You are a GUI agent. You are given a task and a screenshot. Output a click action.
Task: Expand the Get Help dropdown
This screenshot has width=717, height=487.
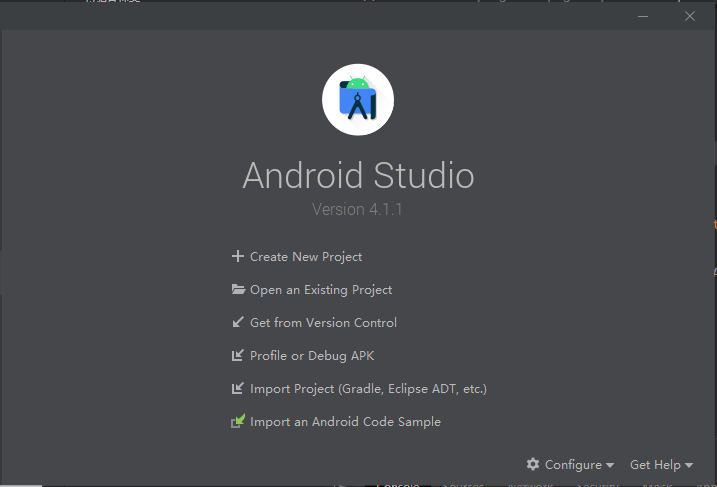pos(661,465)
